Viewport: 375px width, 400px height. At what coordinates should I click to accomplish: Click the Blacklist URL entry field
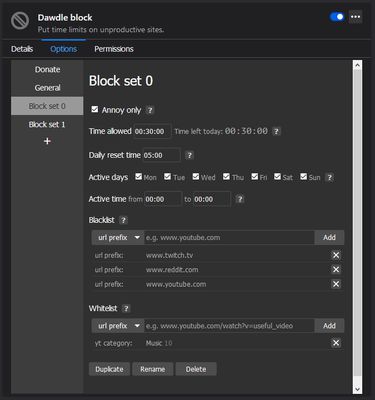click(229, 238)
